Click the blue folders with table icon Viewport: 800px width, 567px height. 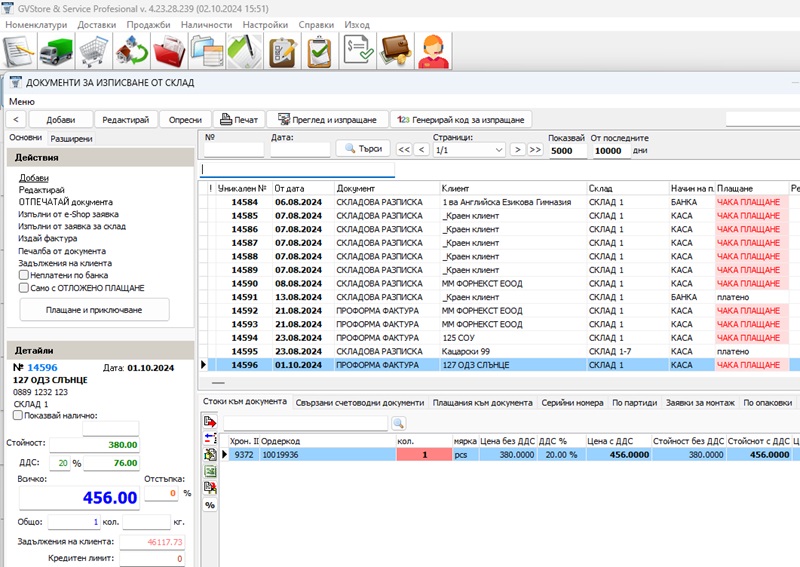[x=207, y=51]
